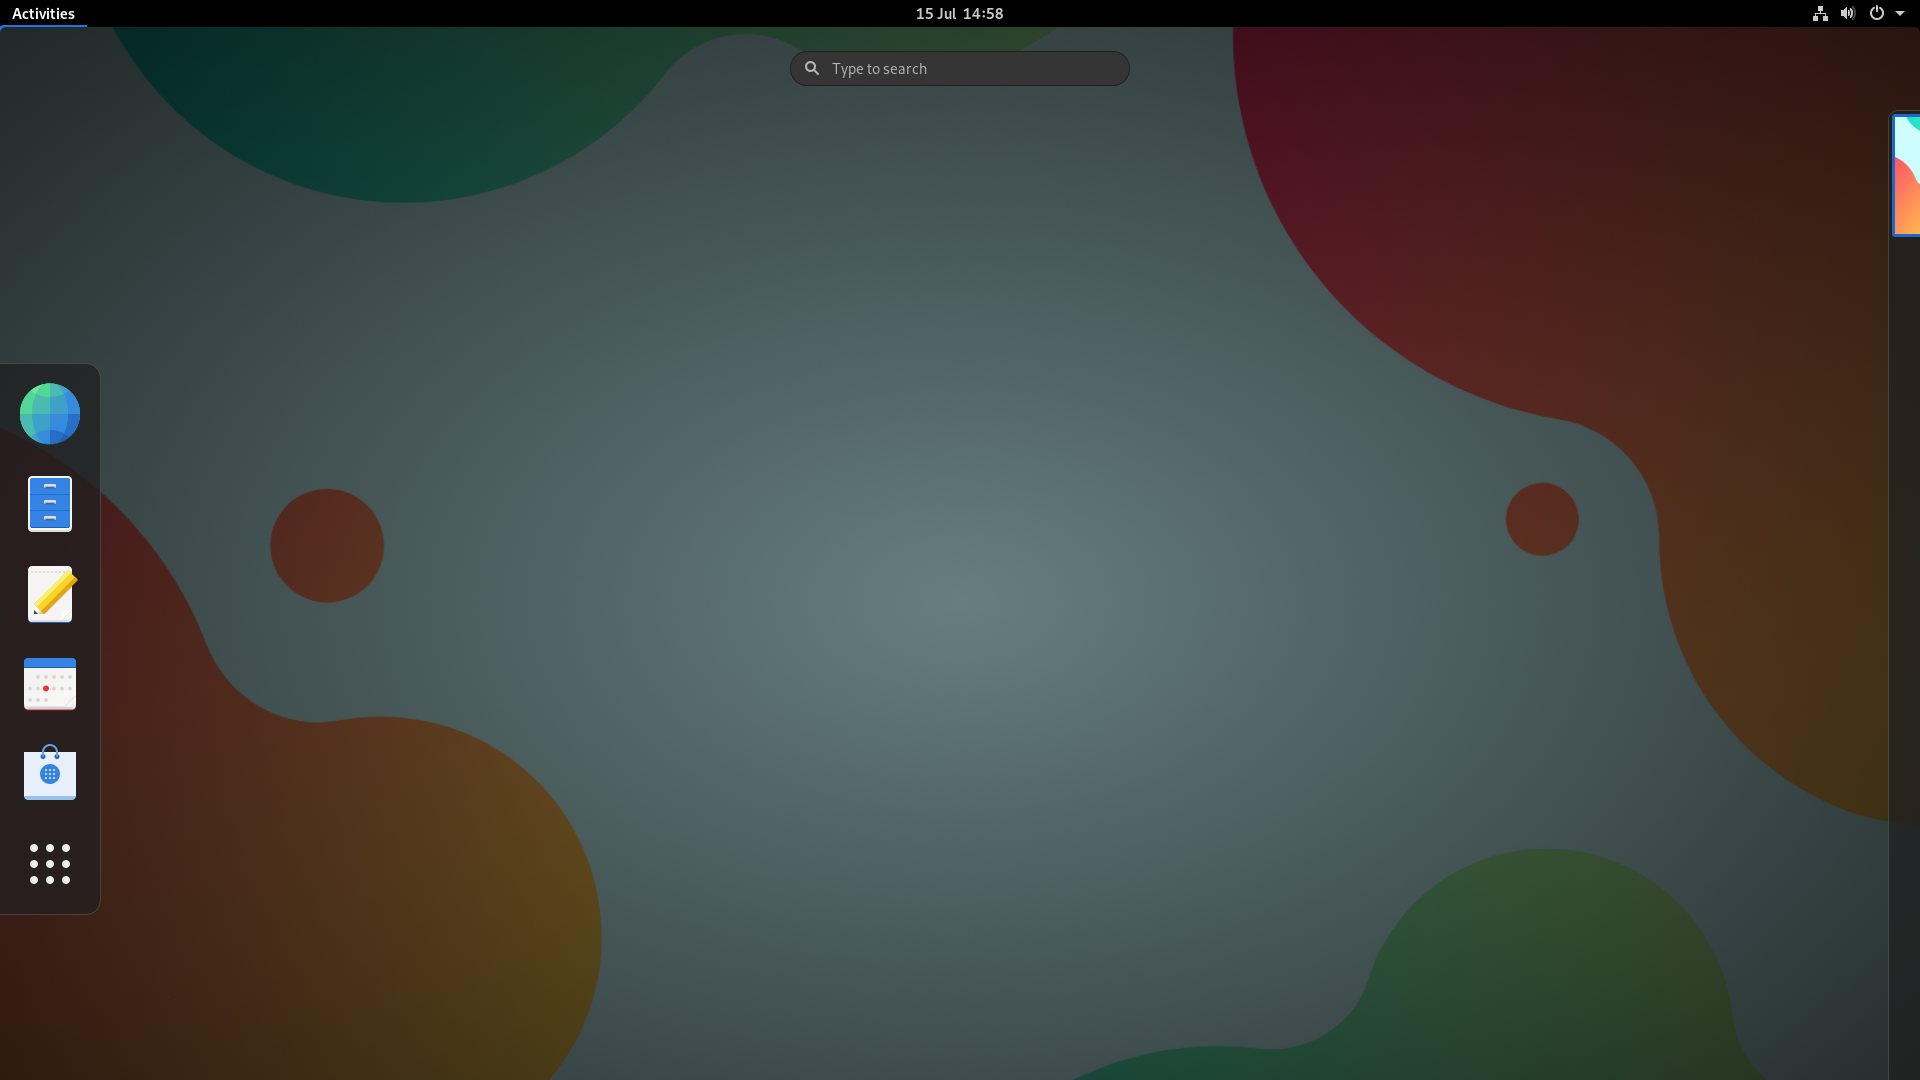Show all applications via grid icon

(x=50, y=864)
